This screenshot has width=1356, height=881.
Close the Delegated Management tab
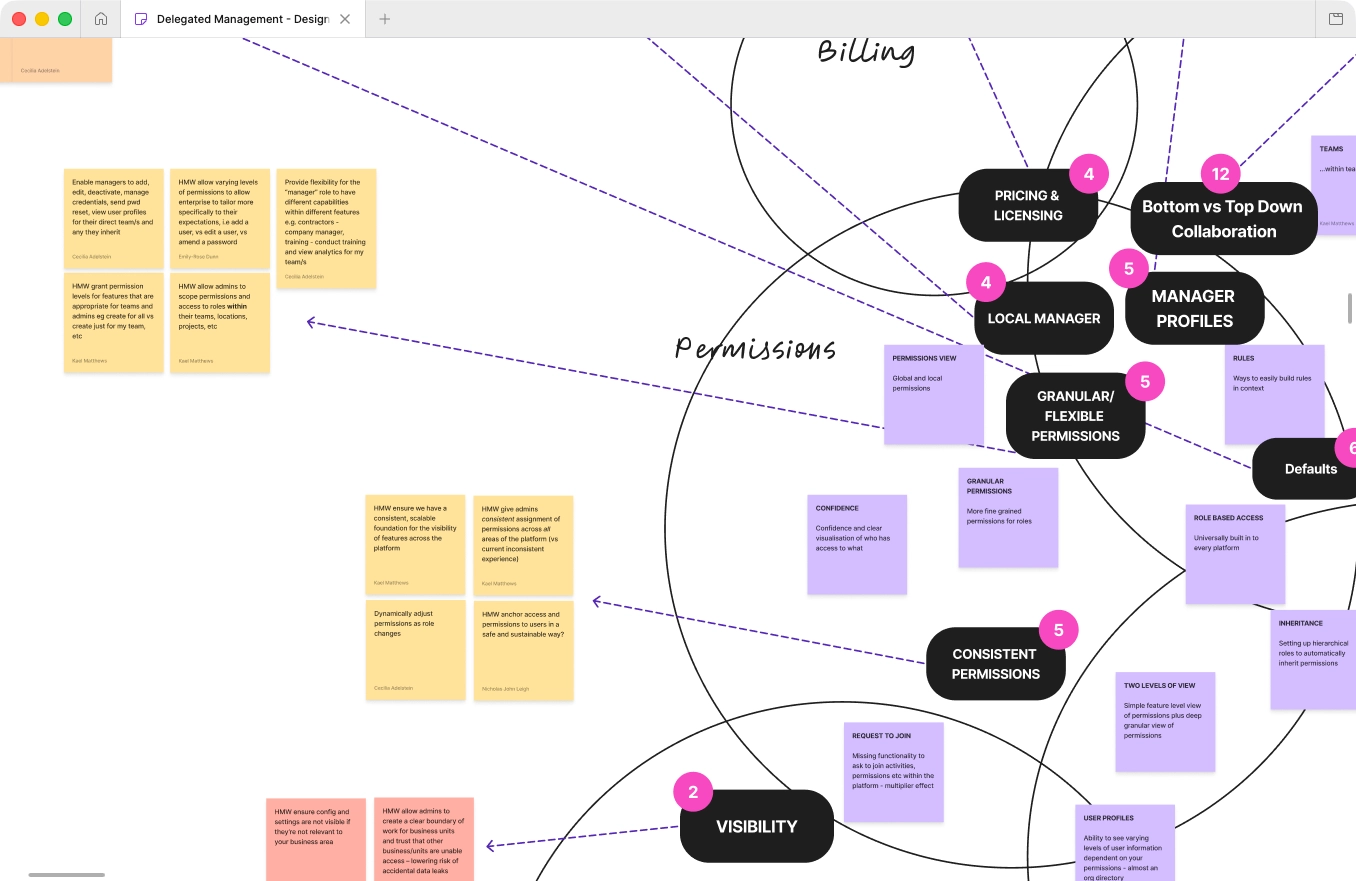pos(345,19)
